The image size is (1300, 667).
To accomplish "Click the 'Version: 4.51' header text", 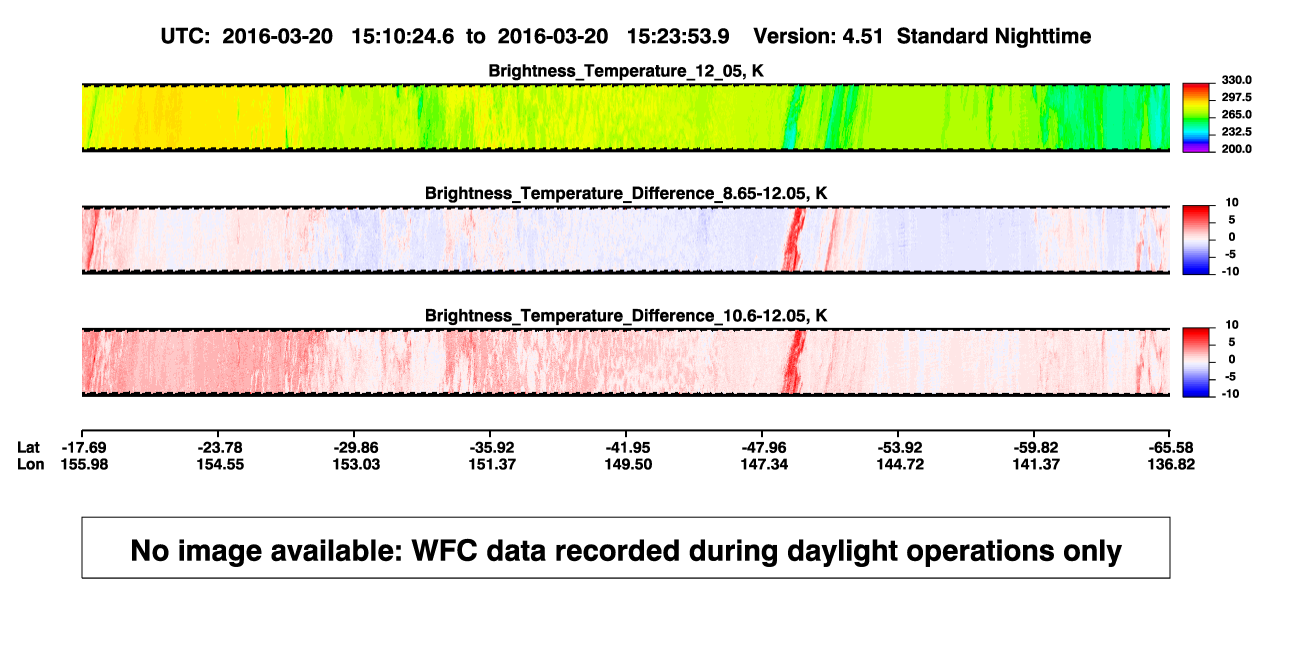I will pos(819,37).
